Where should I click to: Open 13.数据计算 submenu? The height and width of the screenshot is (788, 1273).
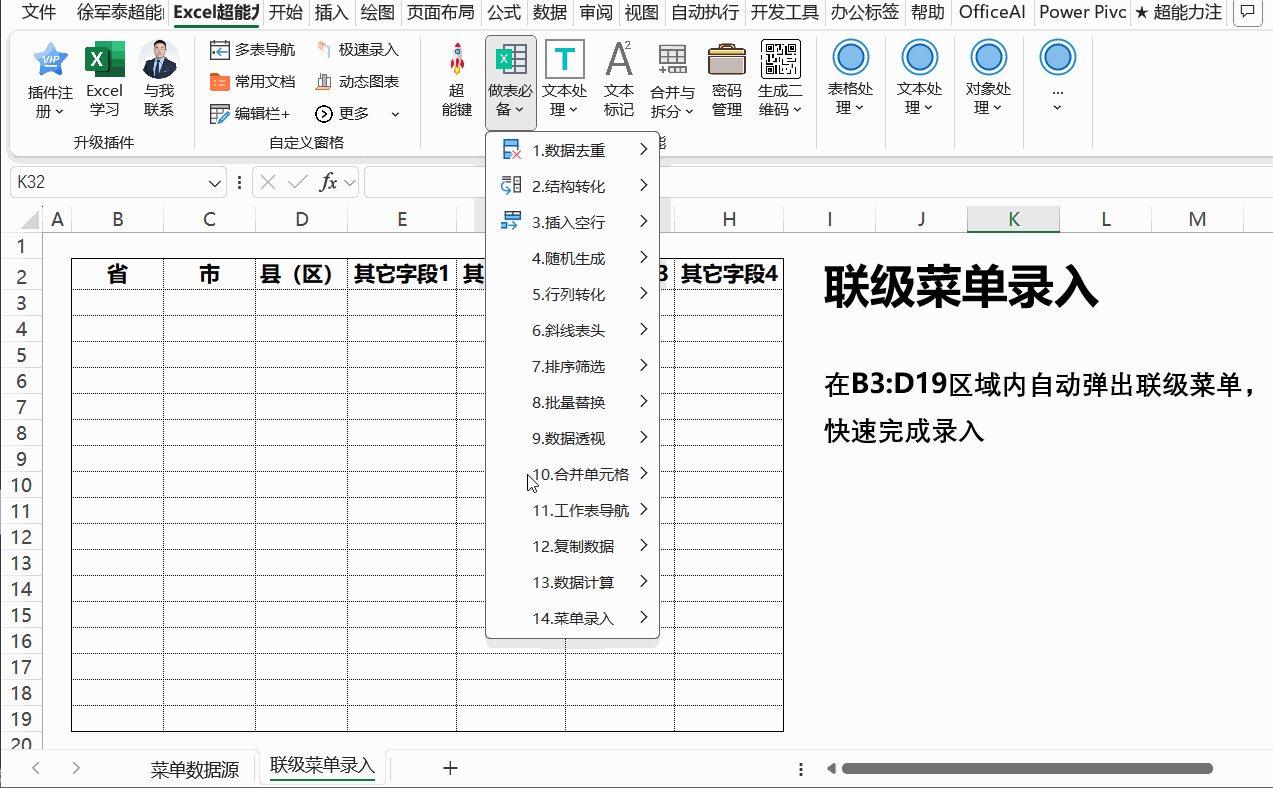572,582
